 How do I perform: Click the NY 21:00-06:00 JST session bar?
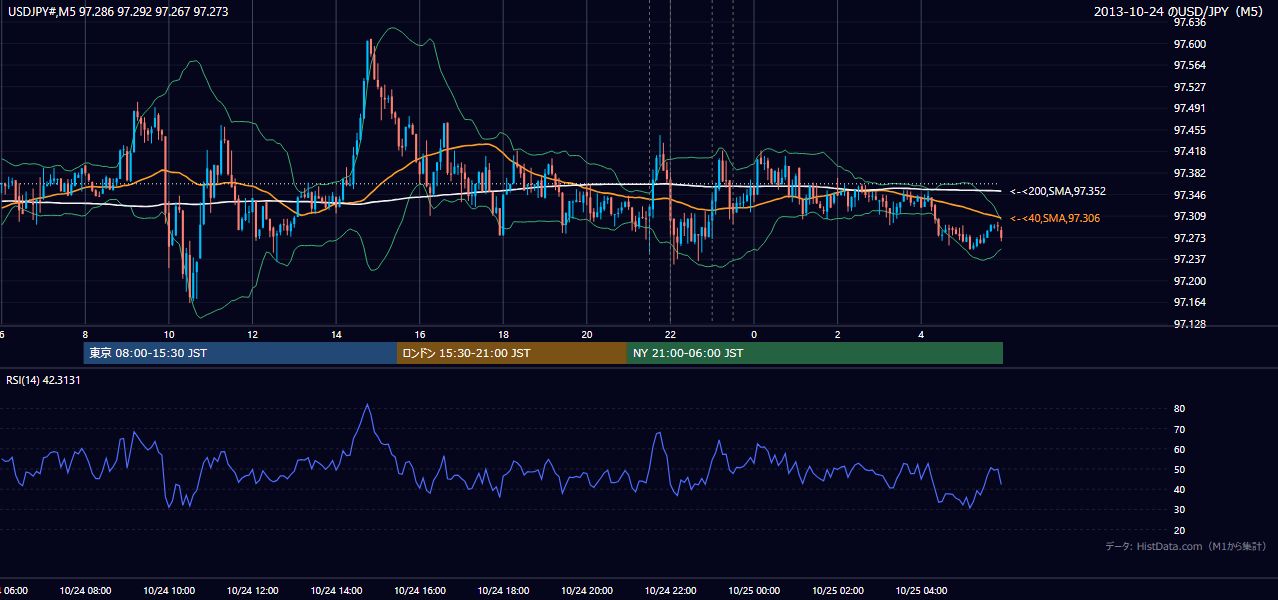point(815,353)
